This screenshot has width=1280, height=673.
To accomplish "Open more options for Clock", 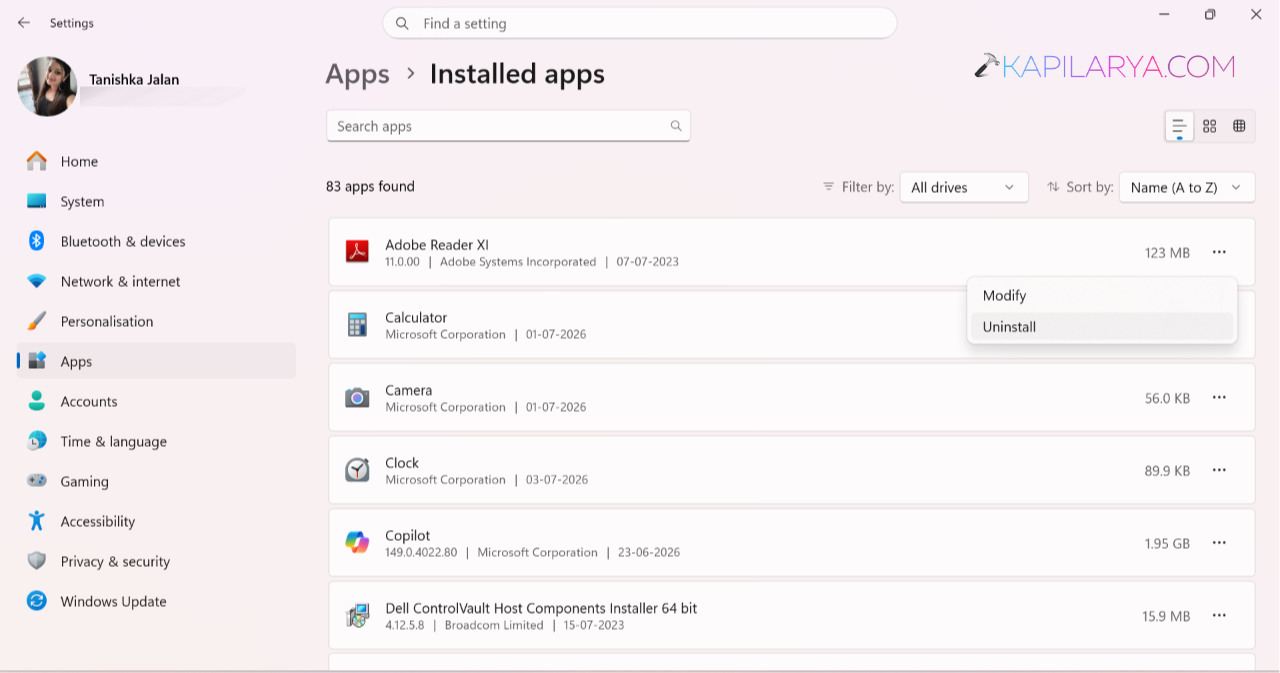I will point(1219,470).
